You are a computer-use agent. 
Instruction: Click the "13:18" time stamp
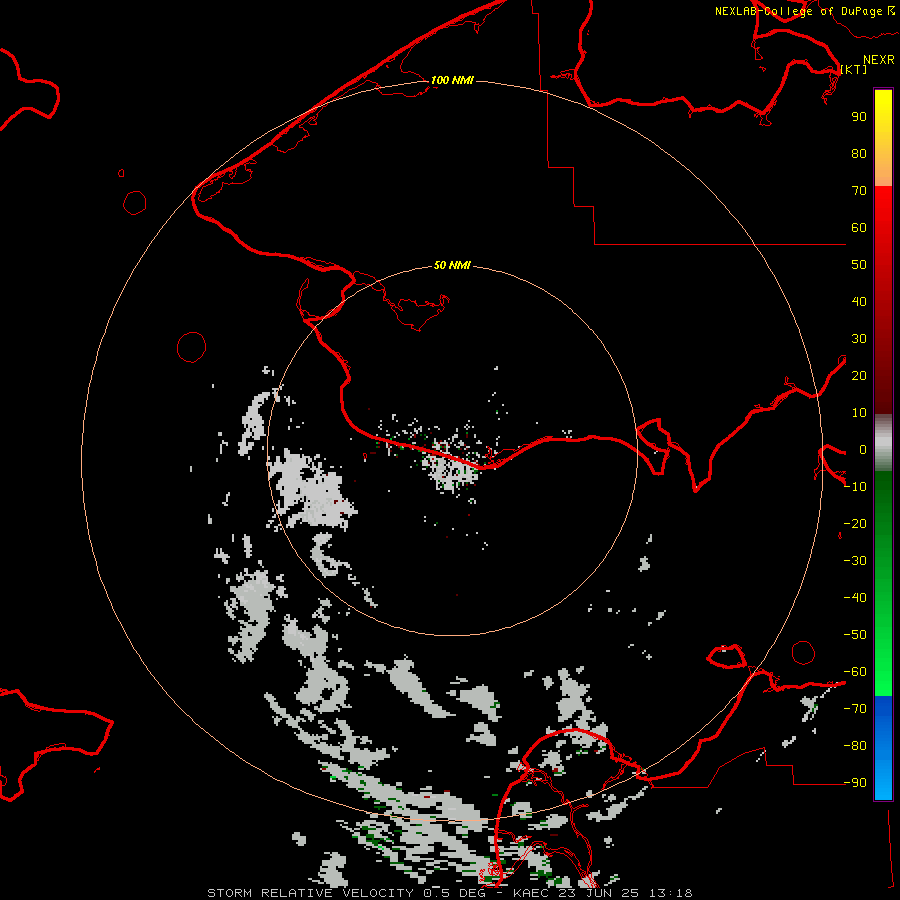[670, 893]
